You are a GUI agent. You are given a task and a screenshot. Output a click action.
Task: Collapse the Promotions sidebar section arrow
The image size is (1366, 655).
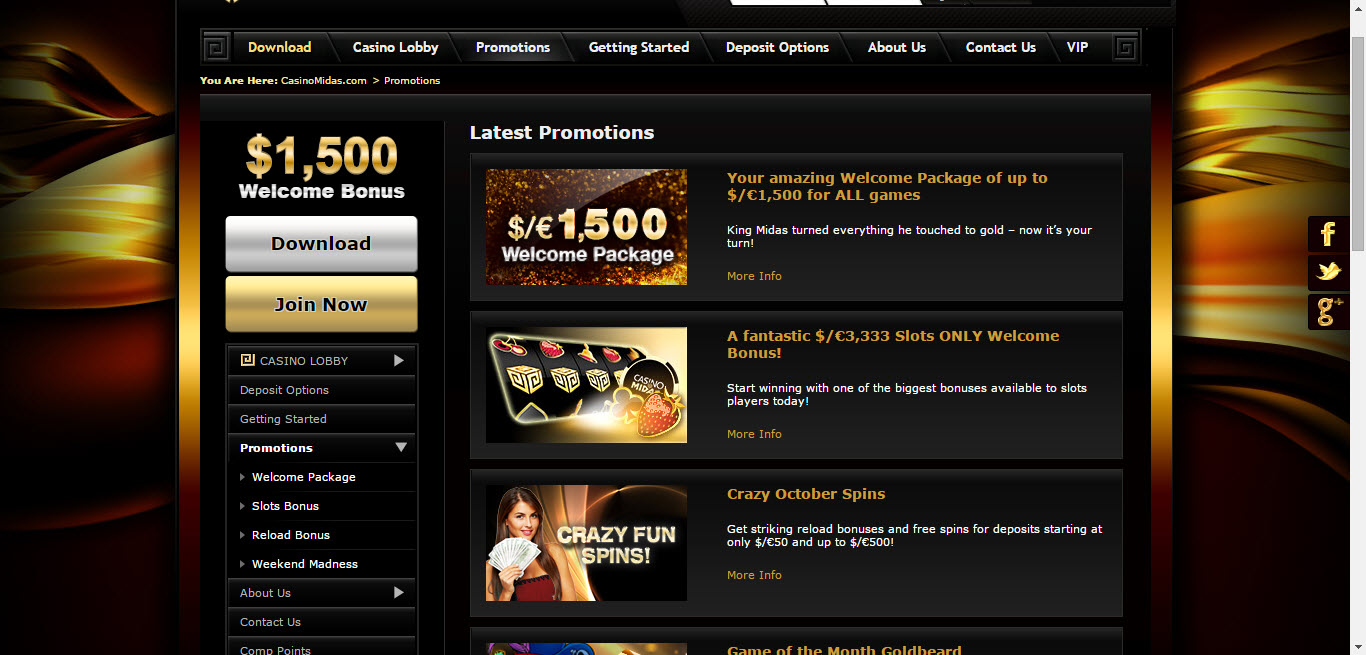(401, 448)
